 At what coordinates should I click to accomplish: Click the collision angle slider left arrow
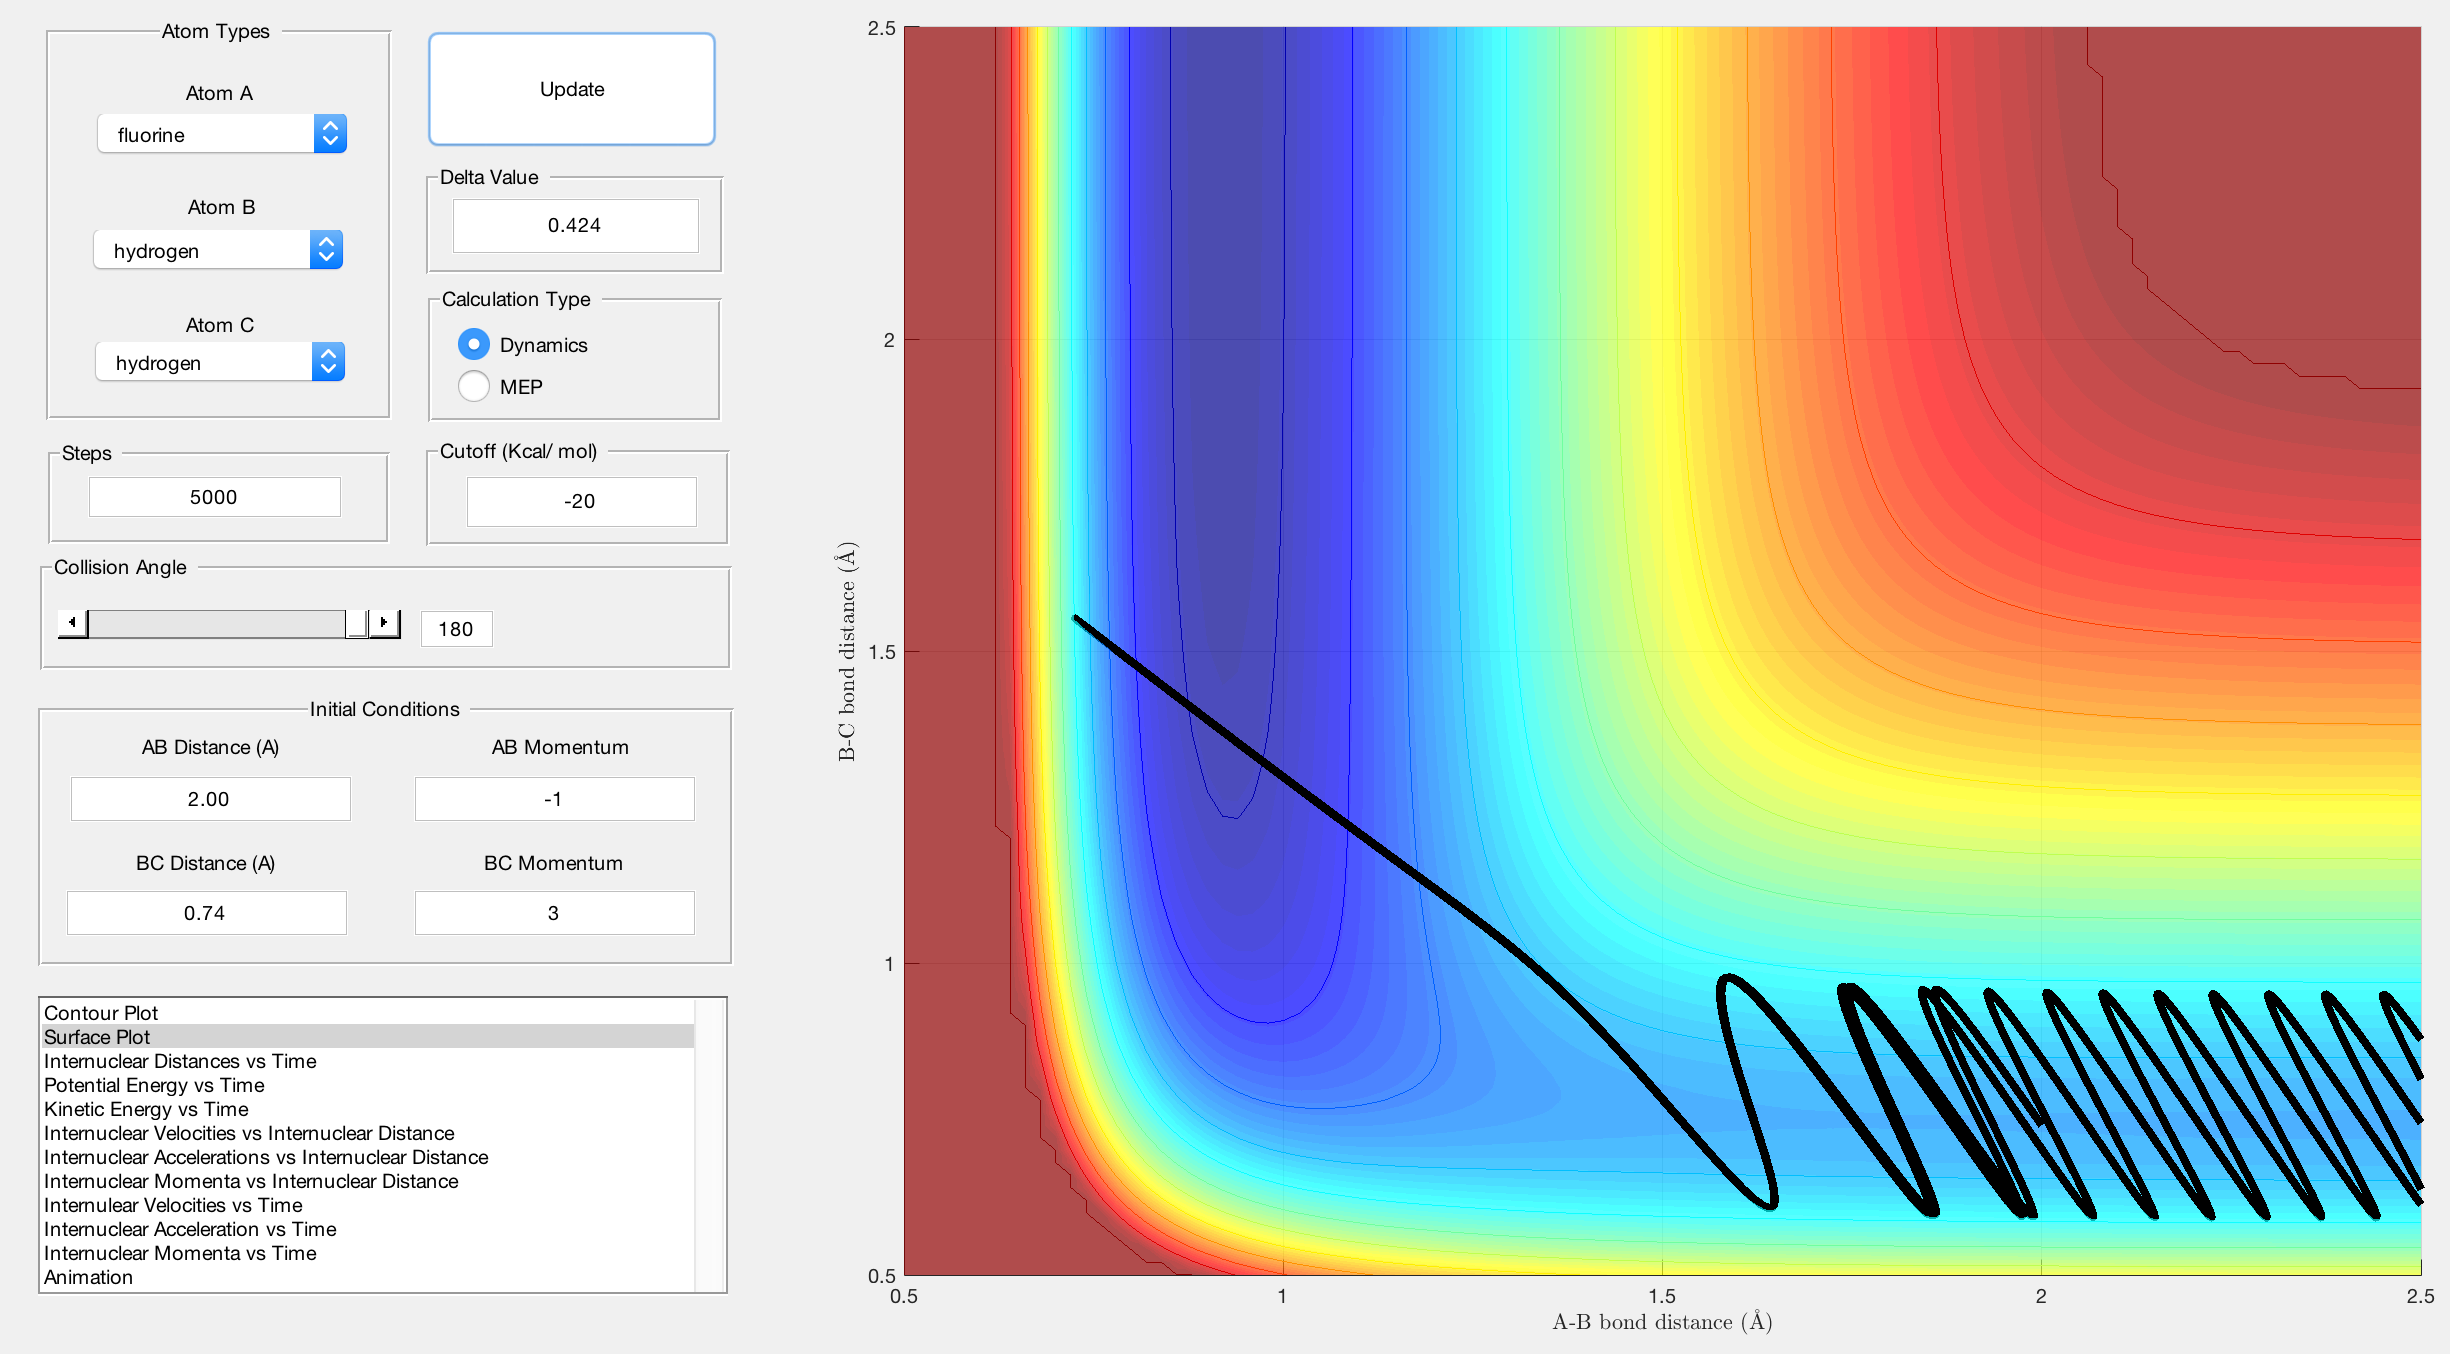pos(72,623)
